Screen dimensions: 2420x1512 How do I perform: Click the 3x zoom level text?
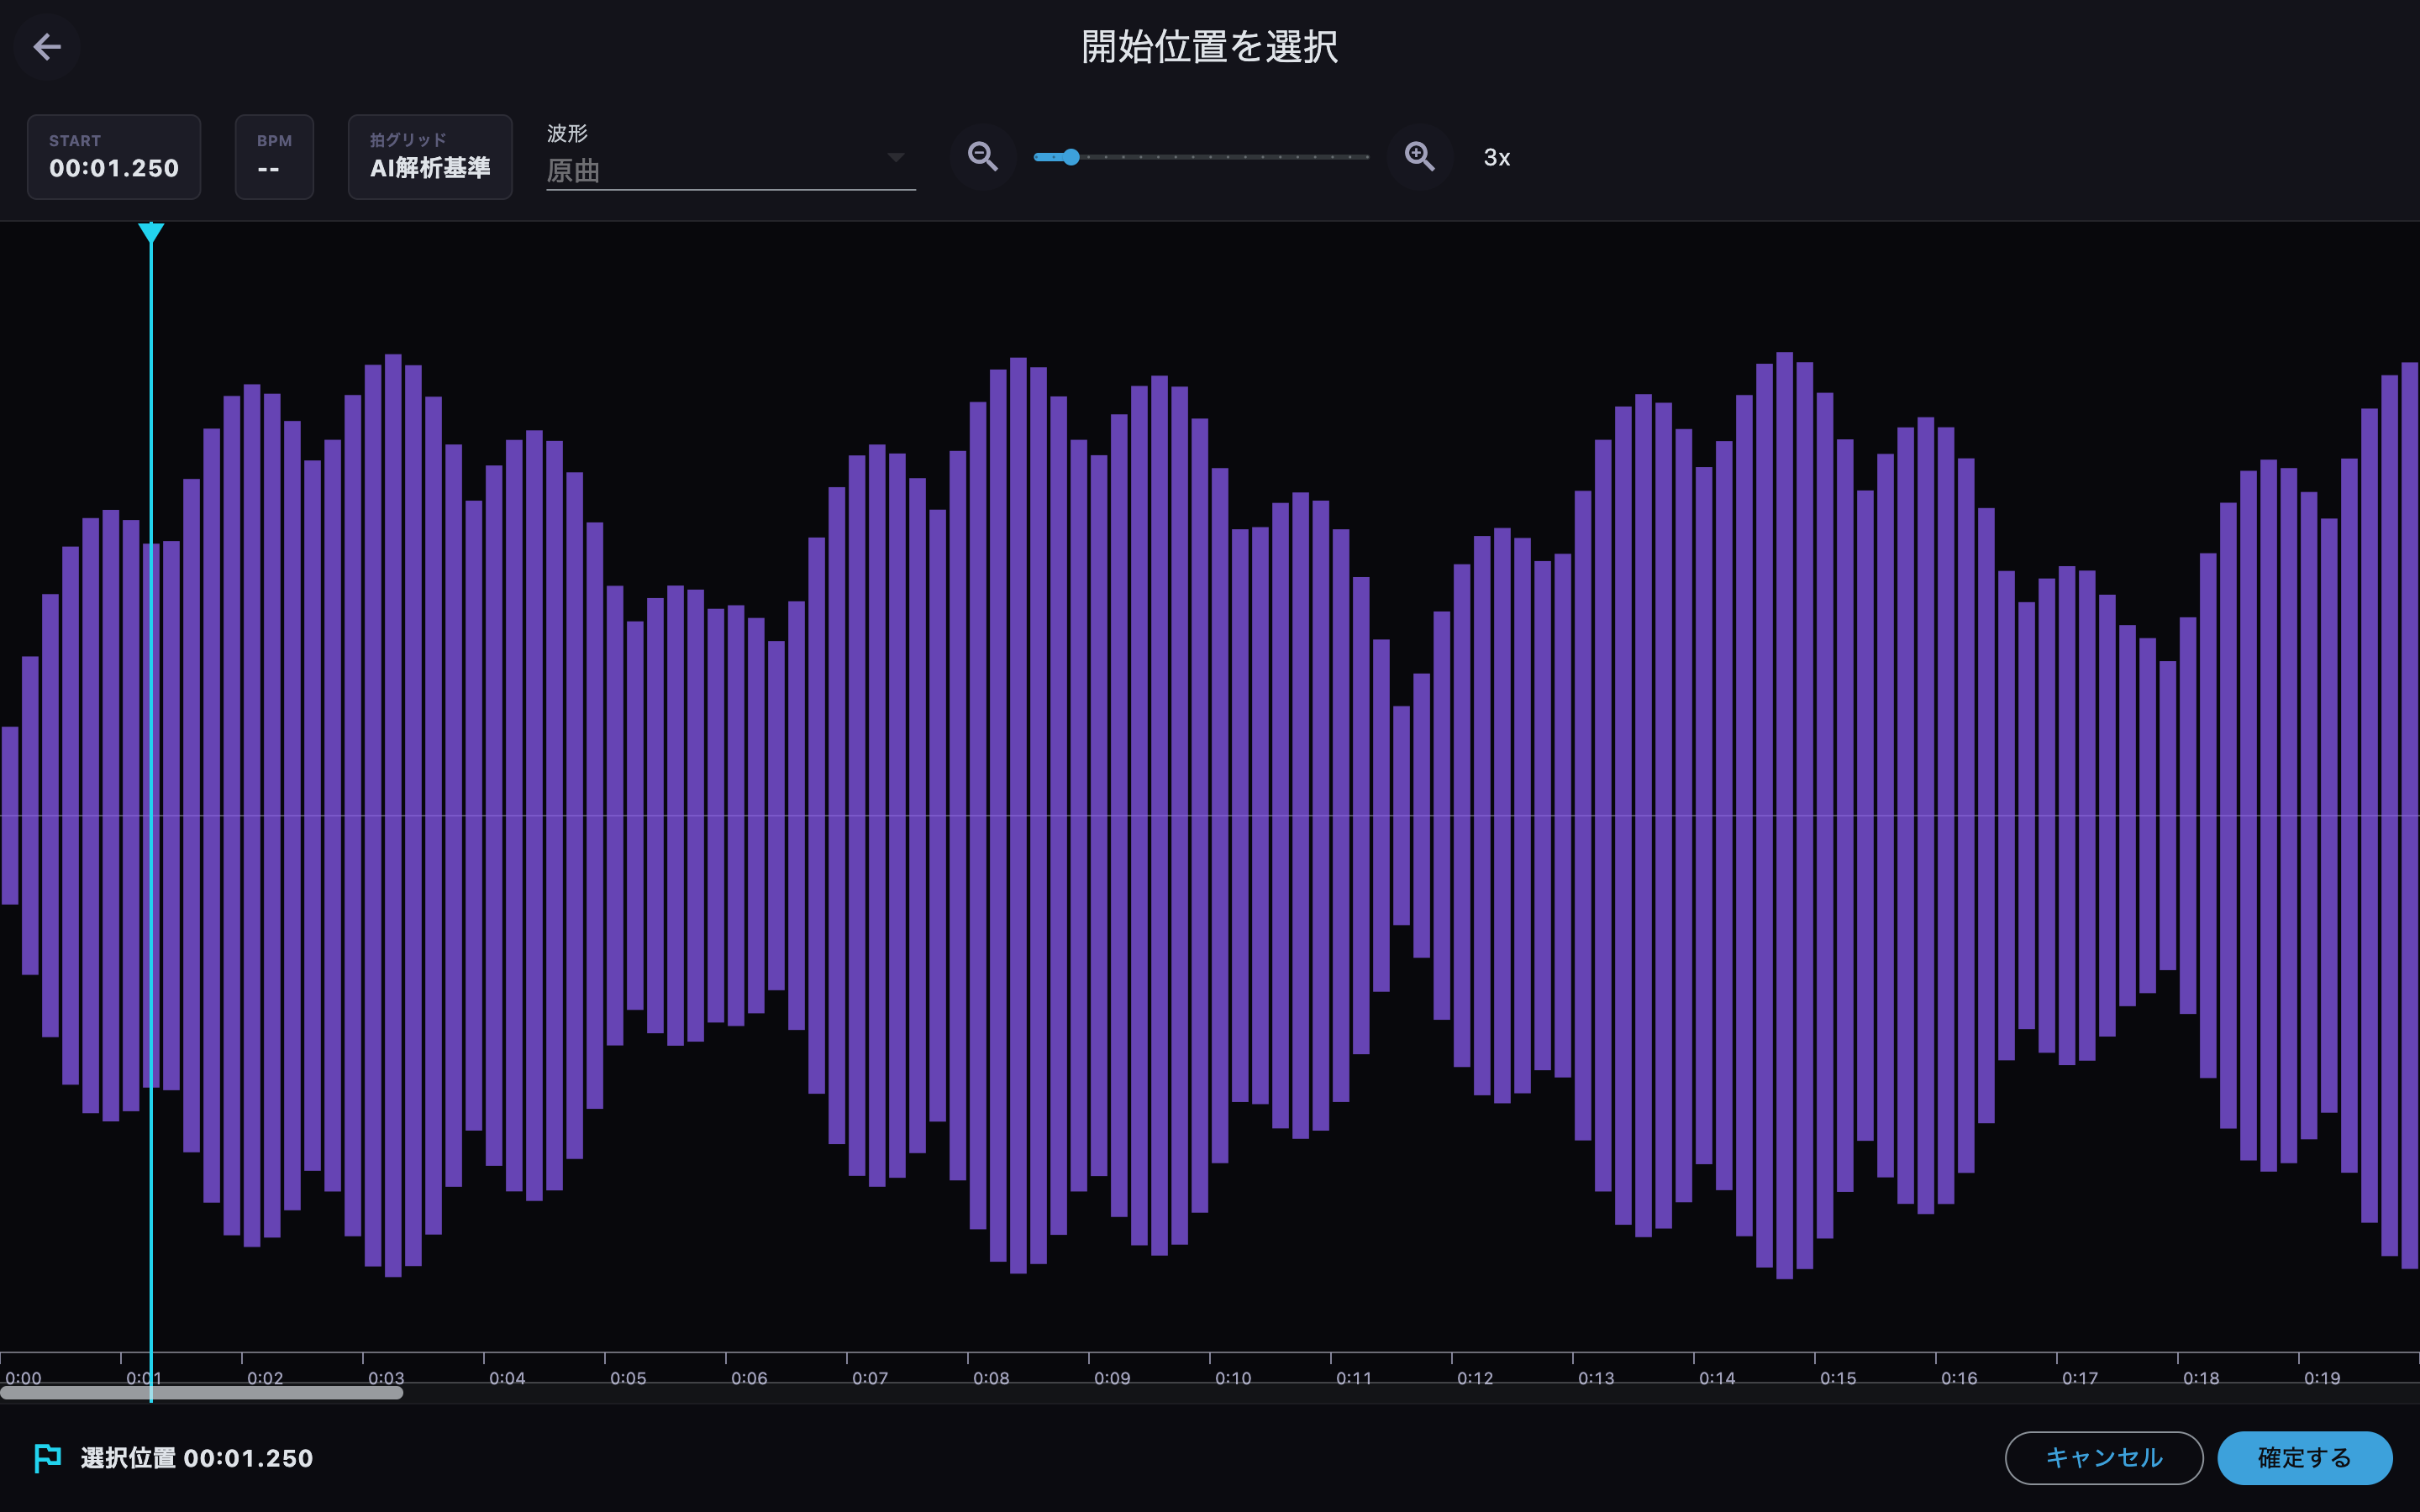[1497, 158]
